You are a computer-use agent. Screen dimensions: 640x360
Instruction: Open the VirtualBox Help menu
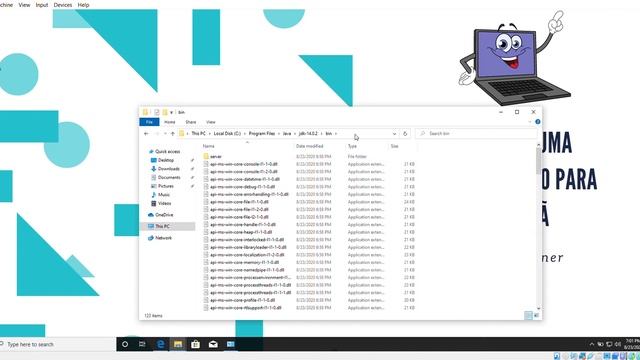pyautogui.click(x=83, y=5)
